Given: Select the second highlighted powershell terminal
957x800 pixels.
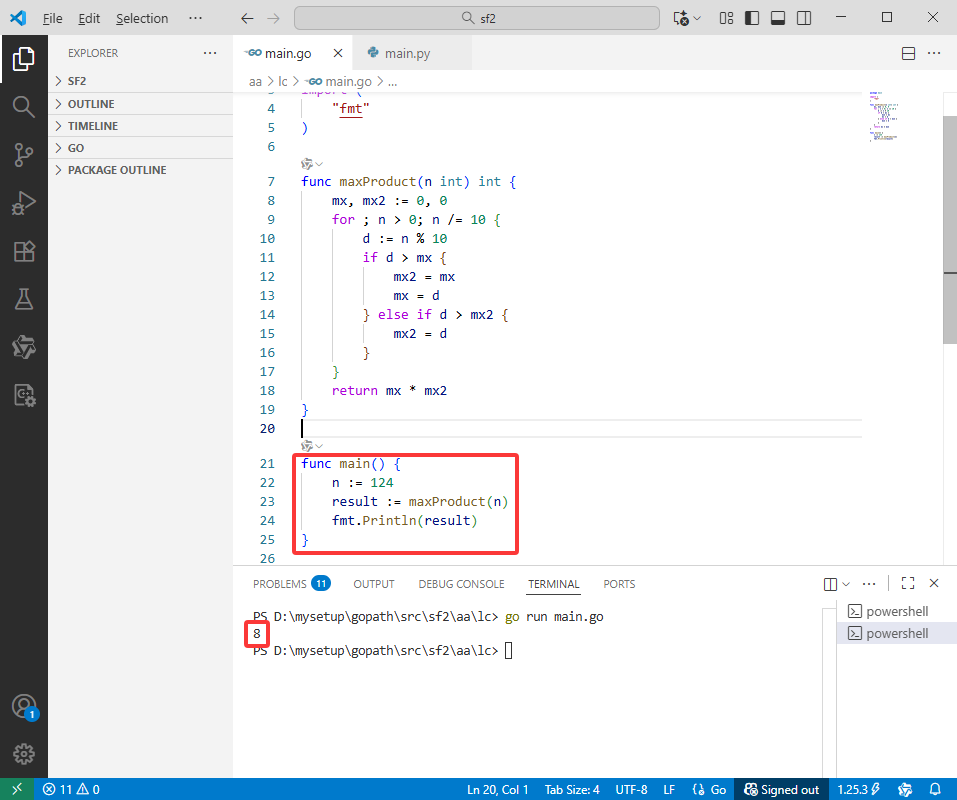Looking at the screenshot, I should coord(896,633).
